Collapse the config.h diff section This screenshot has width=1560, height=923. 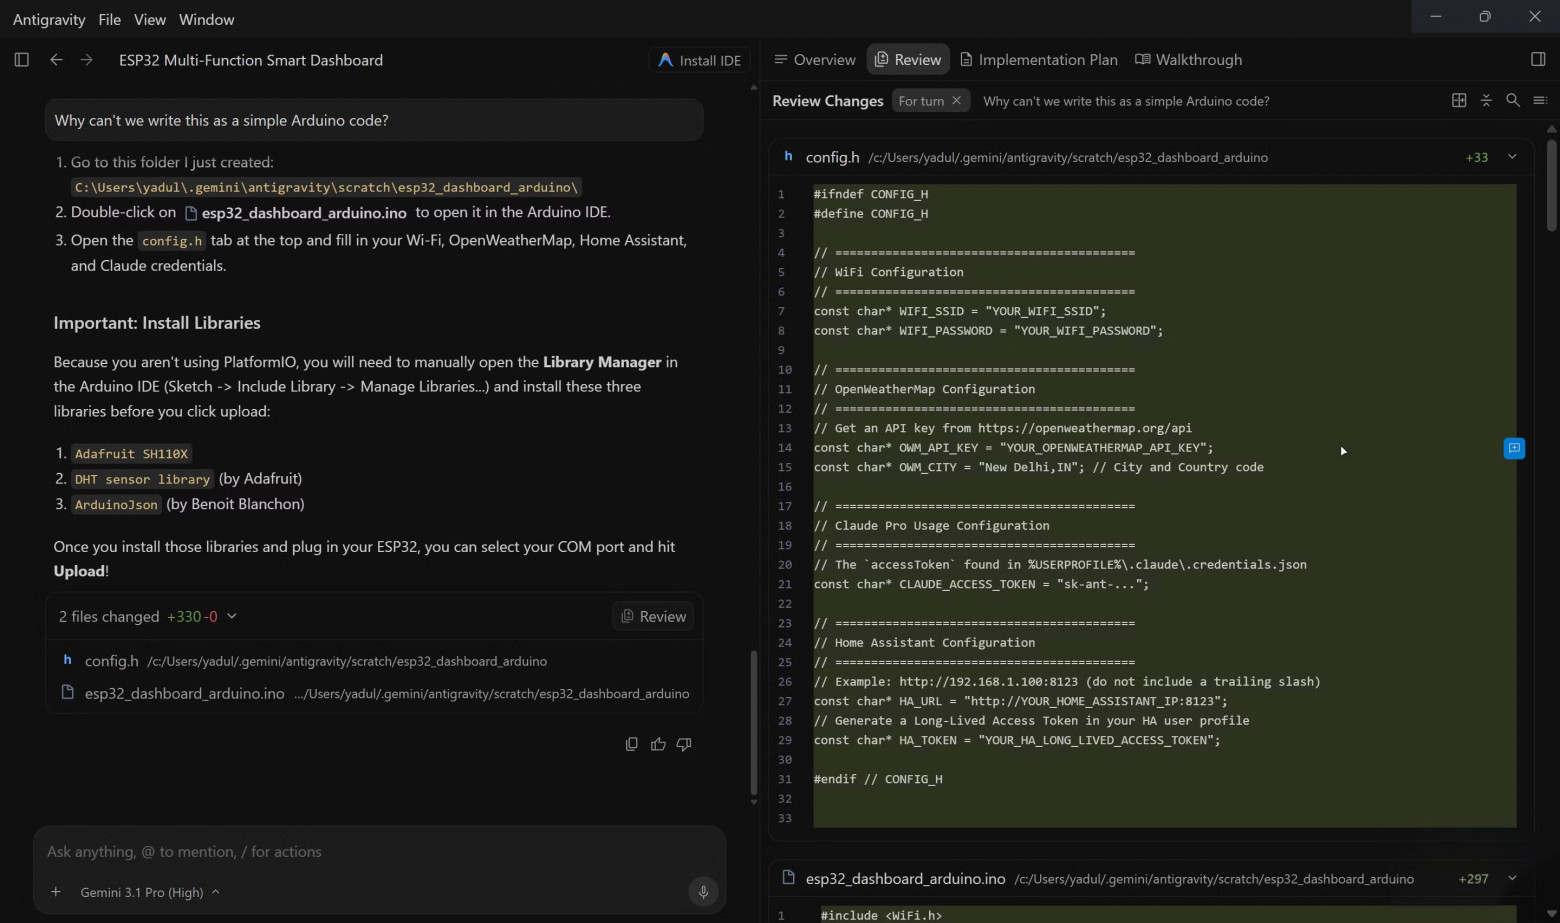click(x=1512, y=157)
